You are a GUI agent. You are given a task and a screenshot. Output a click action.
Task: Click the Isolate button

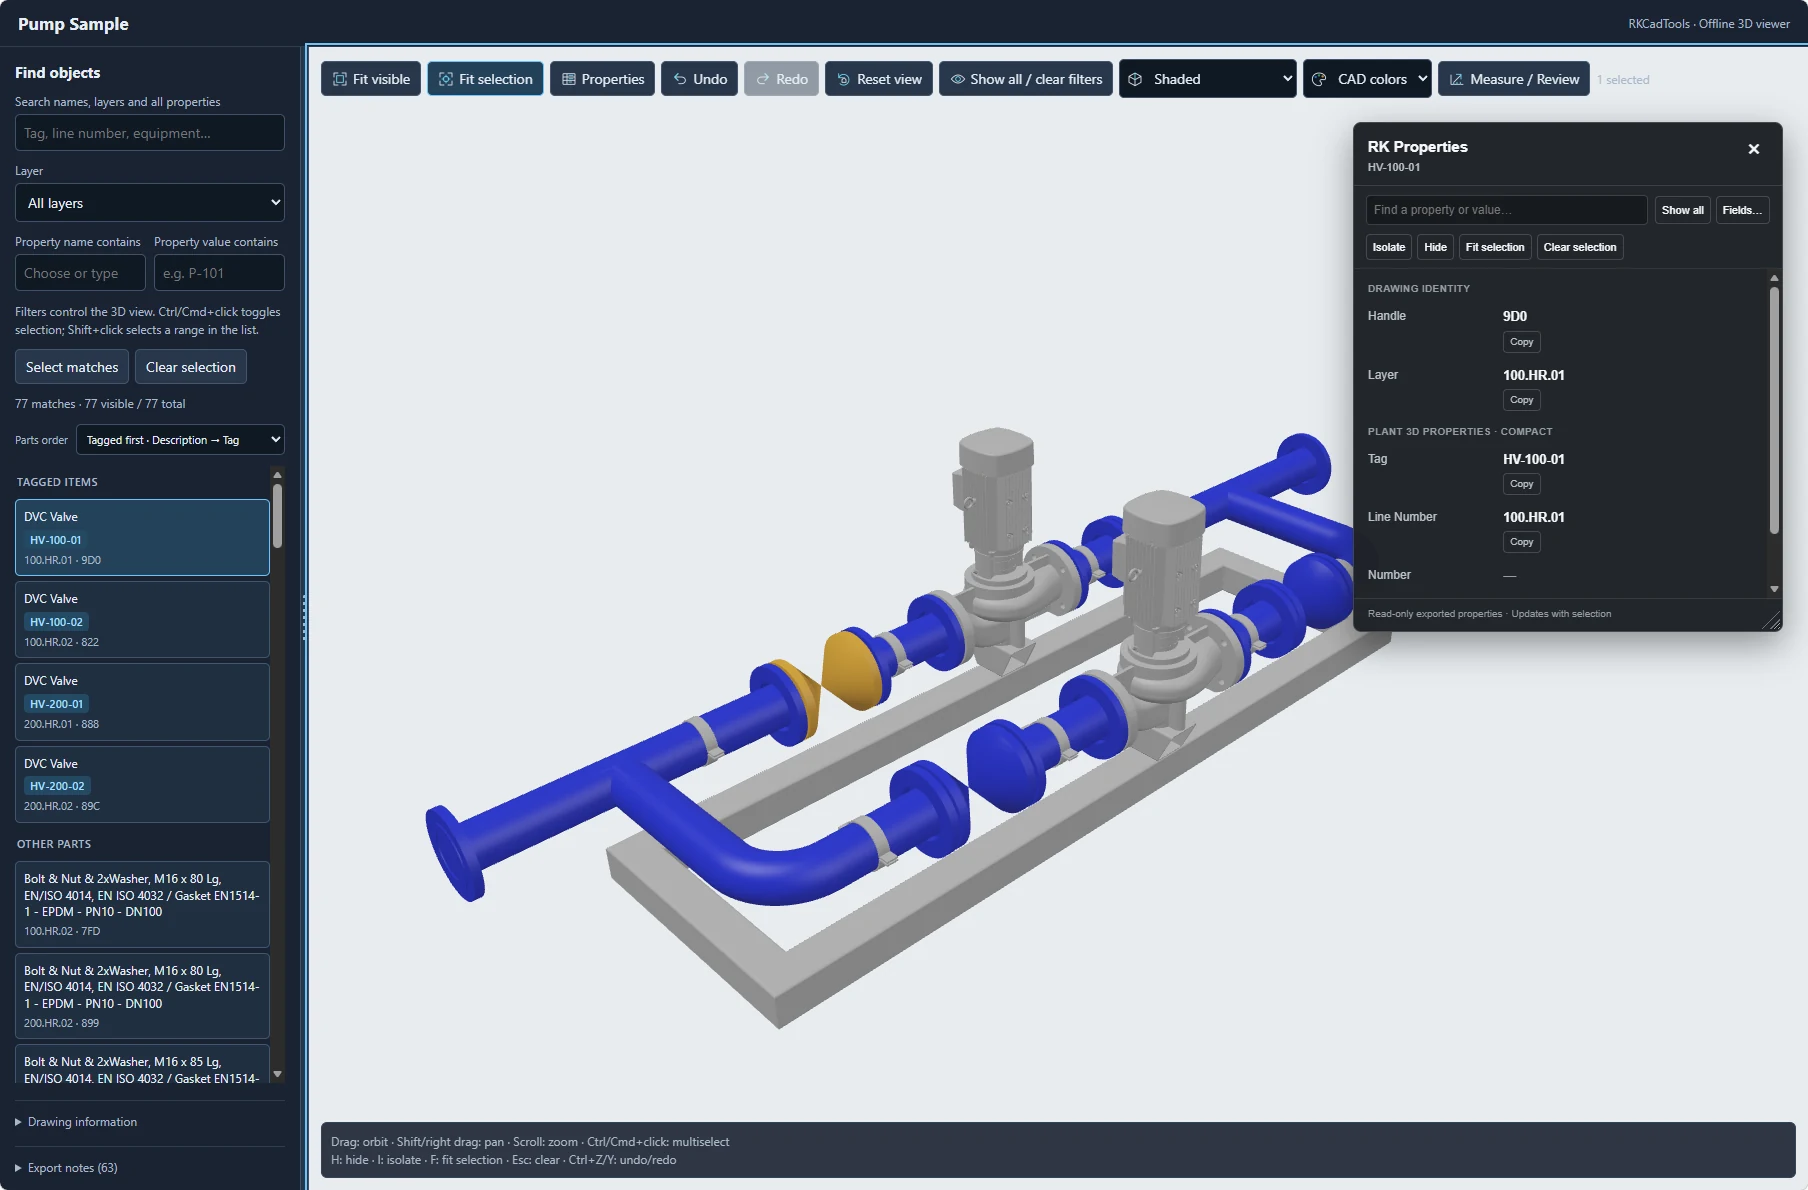coord(1388,247)
